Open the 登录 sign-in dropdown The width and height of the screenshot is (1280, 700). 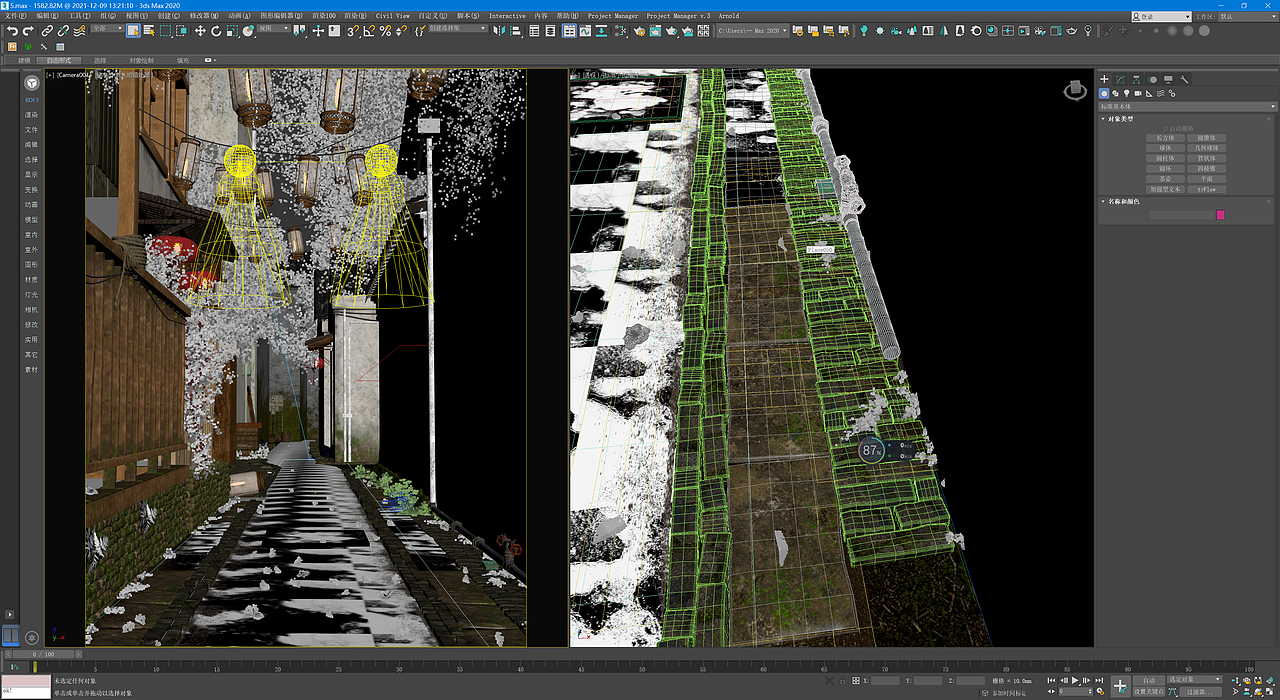[1162, 16]
